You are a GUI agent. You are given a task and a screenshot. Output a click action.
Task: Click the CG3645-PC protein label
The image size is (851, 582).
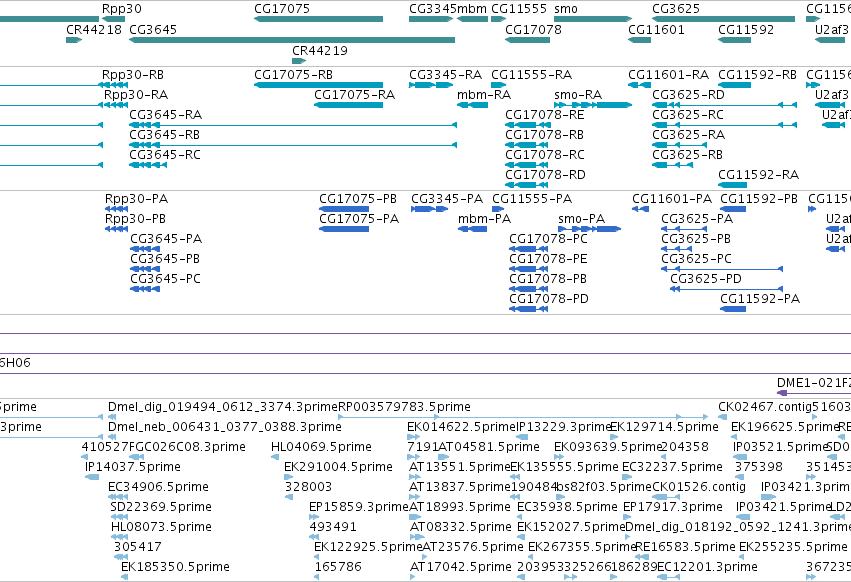pos(165,279)
